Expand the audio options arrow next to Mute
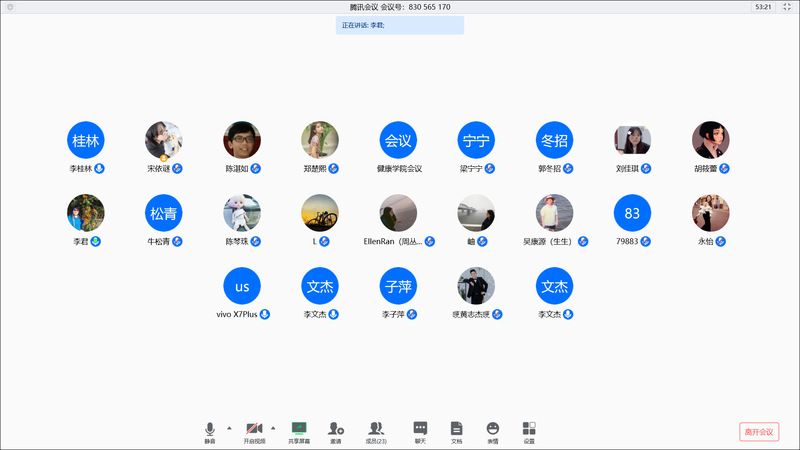This screenshot has width=800, height=450. click(229, 427)
